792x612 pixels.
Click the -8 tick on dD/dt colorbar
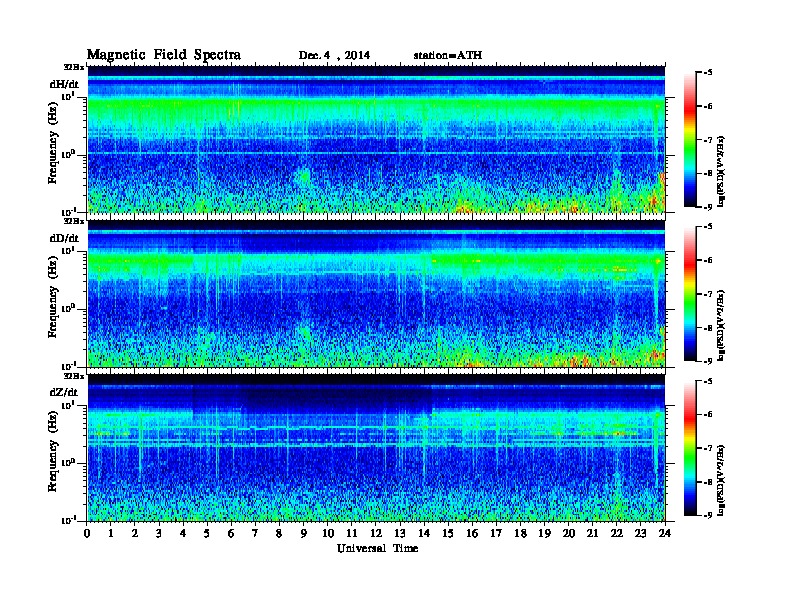[x=707, y=328]
